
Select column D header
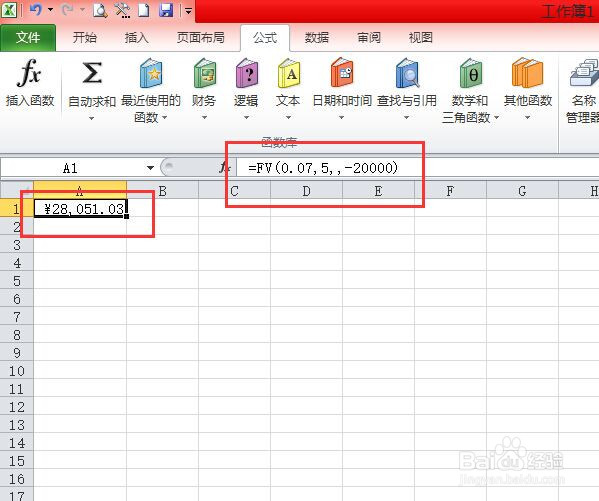pos(306,190)
